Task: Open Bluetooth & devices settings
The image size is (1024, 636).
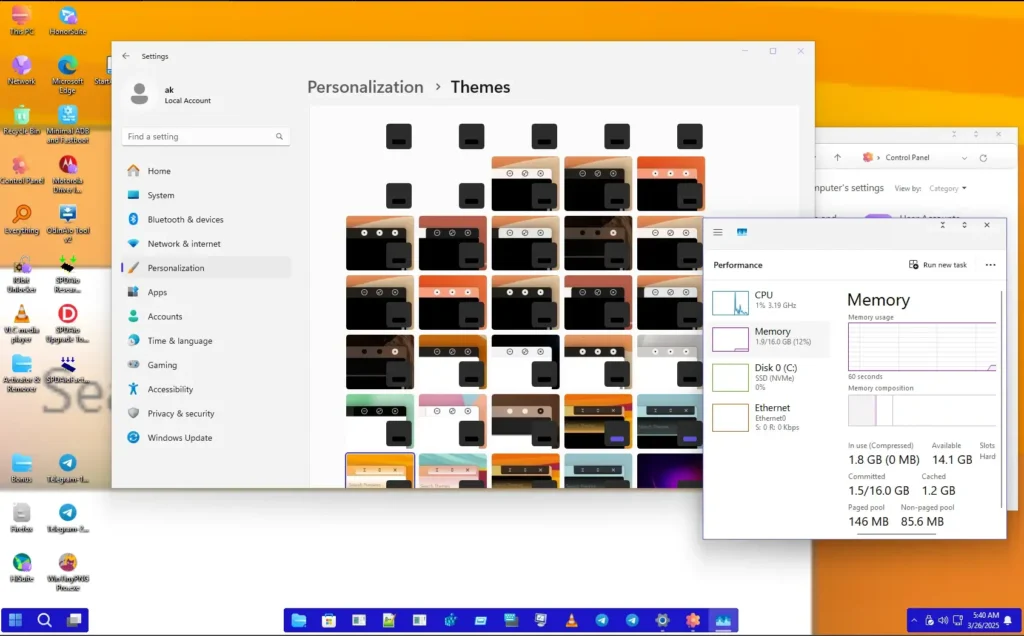Action: click(x=185, y=220)
